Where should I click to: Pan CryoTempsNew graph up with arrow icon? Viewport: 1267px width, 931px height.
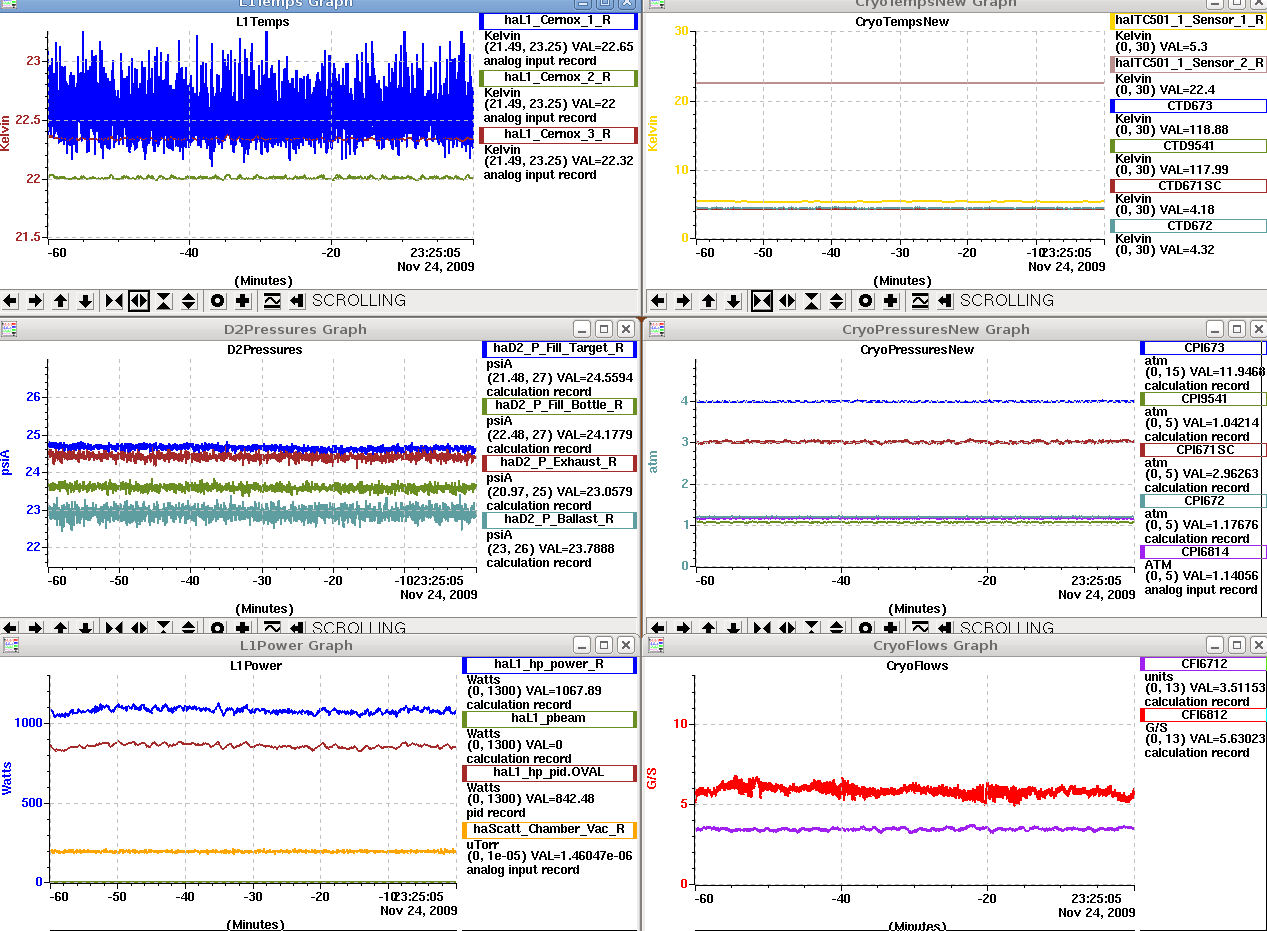click(708, 301)
